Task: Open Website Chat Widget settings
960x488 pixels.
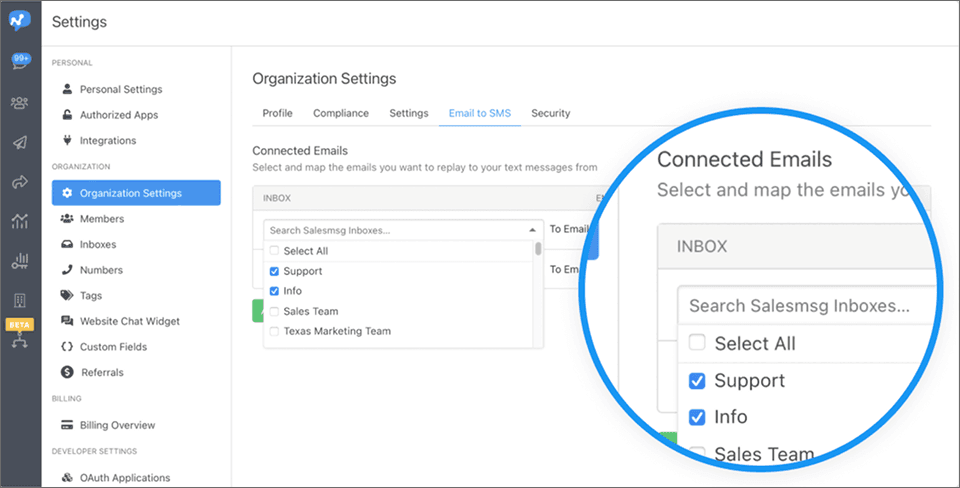Action: [129, 321]
